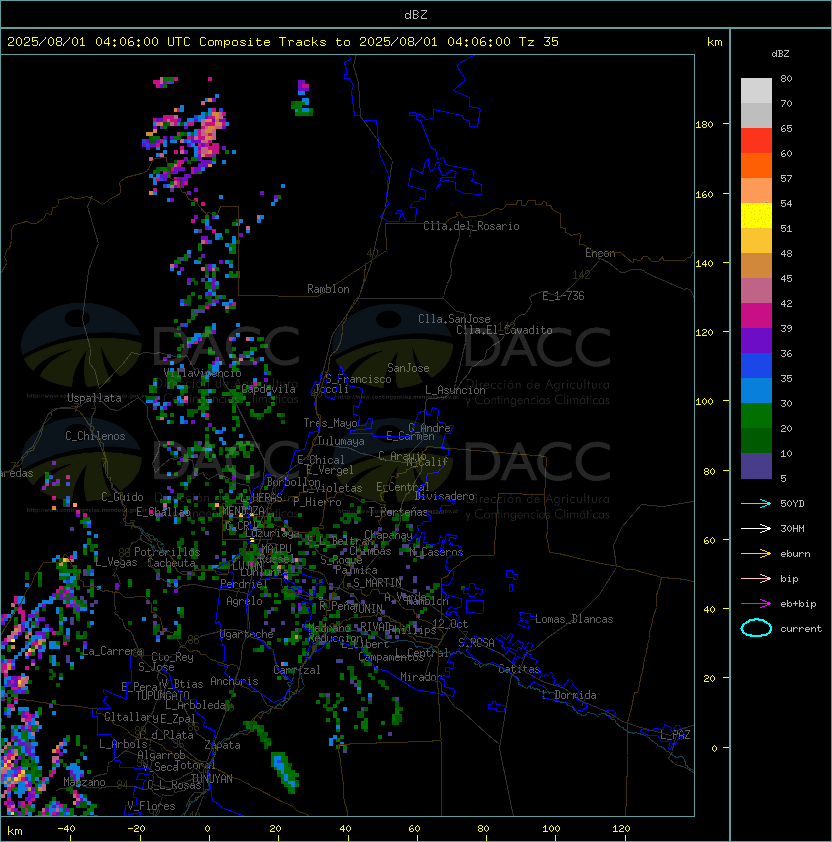Click the magenta eb+bip arrow legend icon

[756, 604]
